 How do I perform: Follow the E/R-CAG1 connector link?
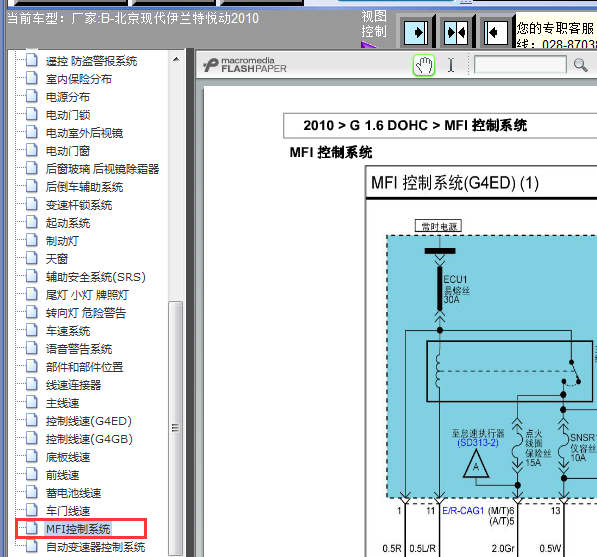pyautogui.click(x=463, y=511)
